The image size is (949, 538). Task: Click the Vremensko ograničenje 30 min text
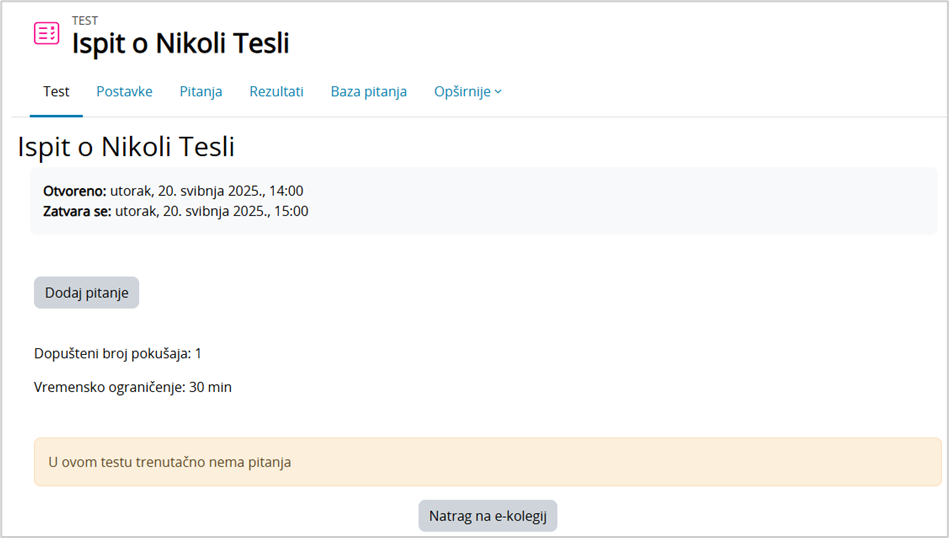[x=133, y=387]
